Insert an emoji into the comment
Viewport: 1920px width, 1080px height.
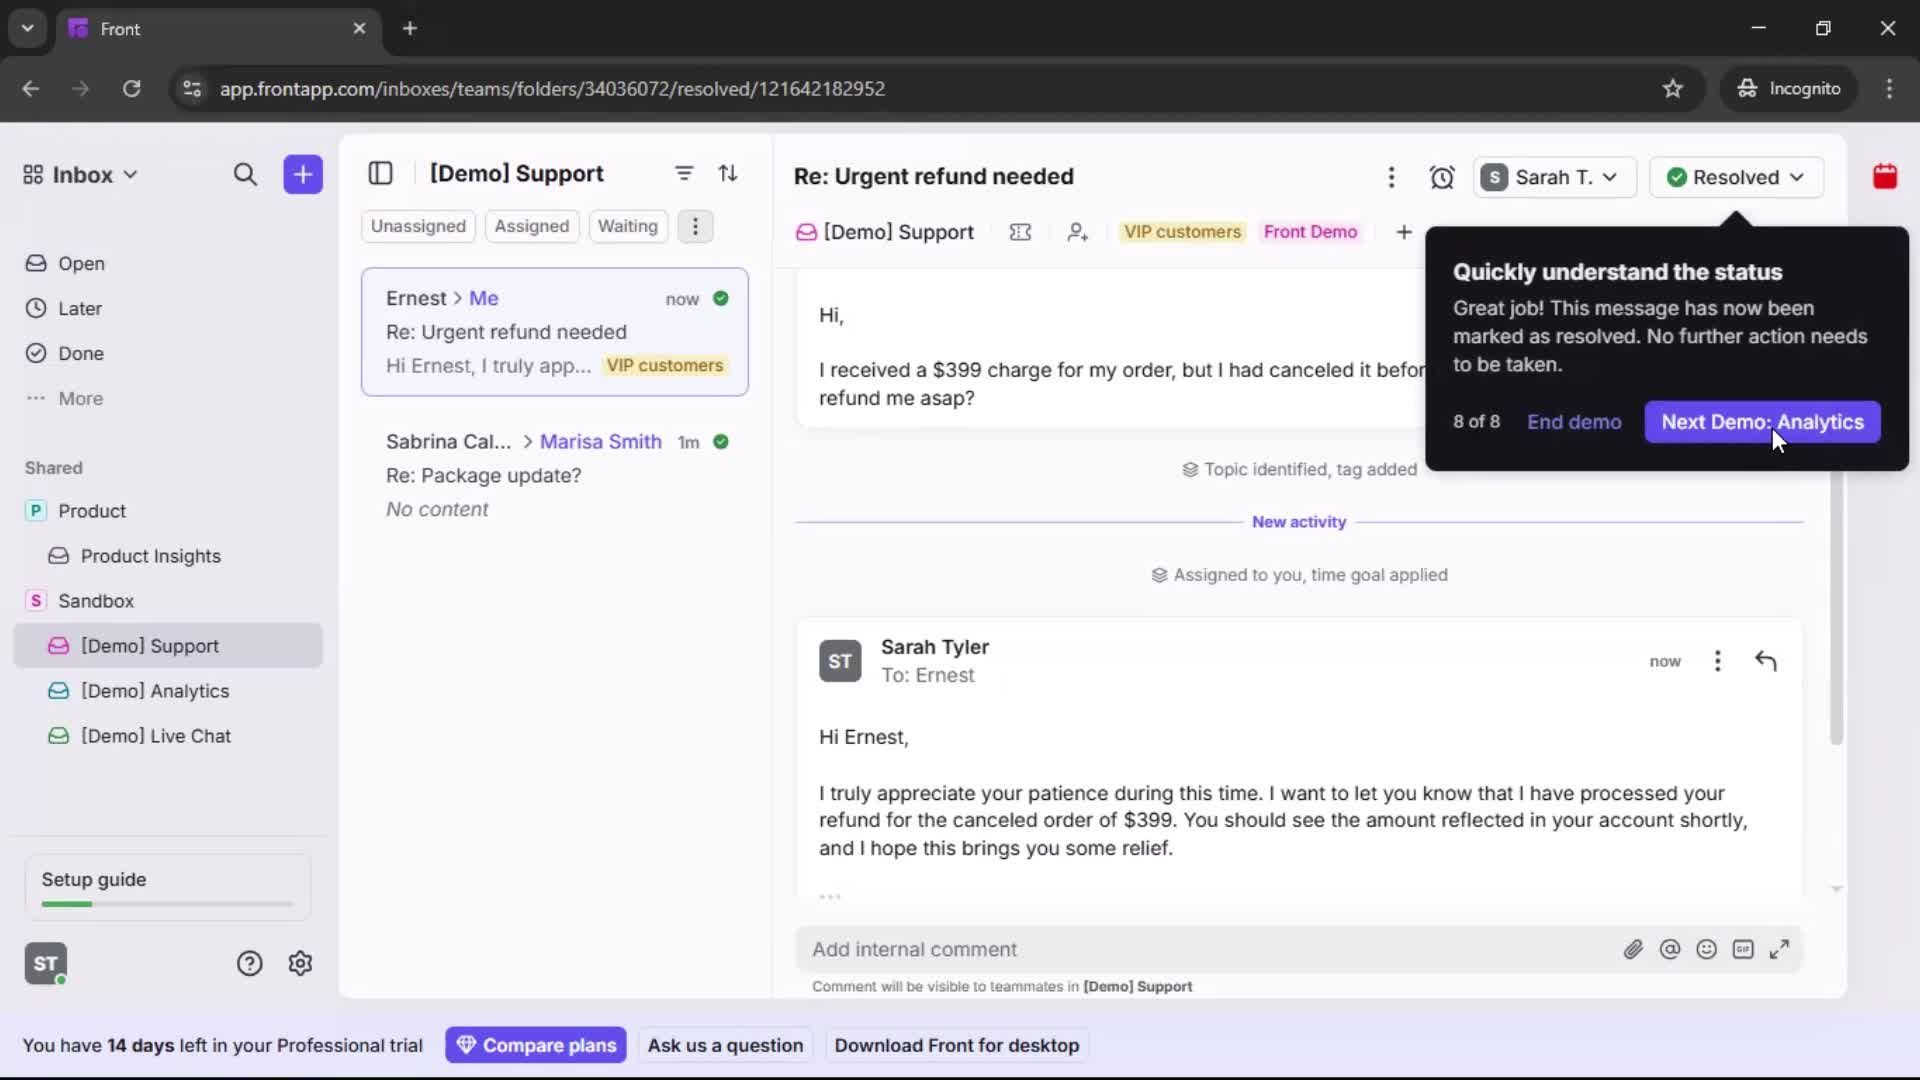tap(1707, 949)
